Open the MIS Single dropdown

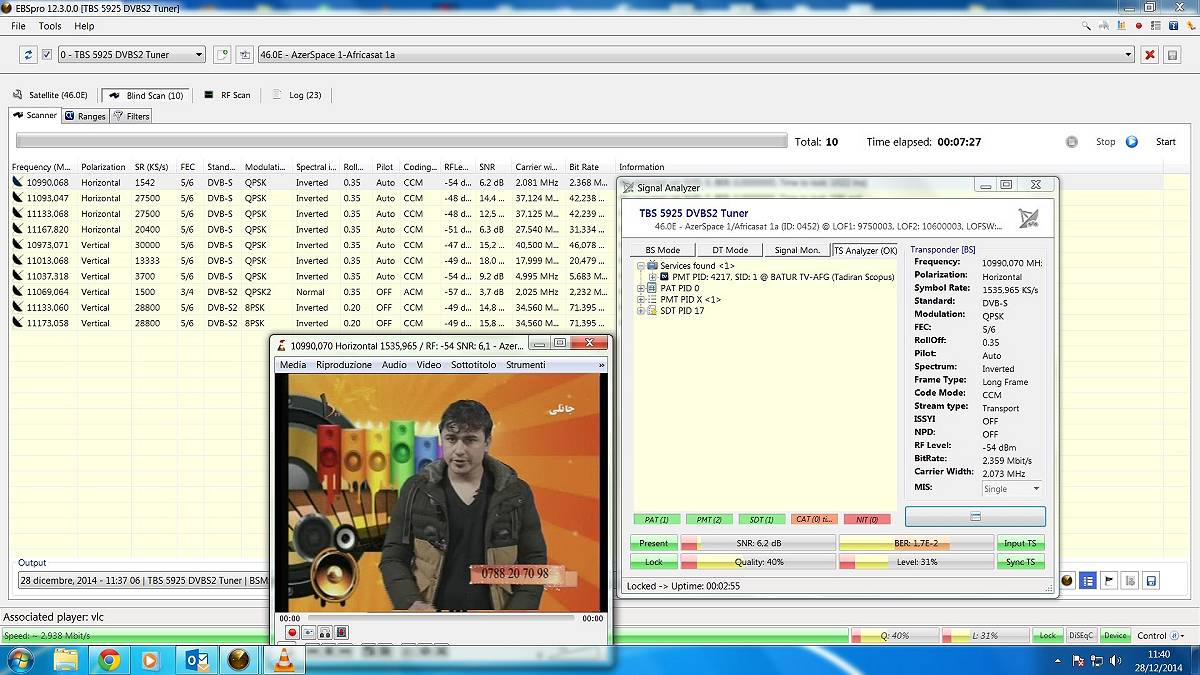(x=1011, y=489)
